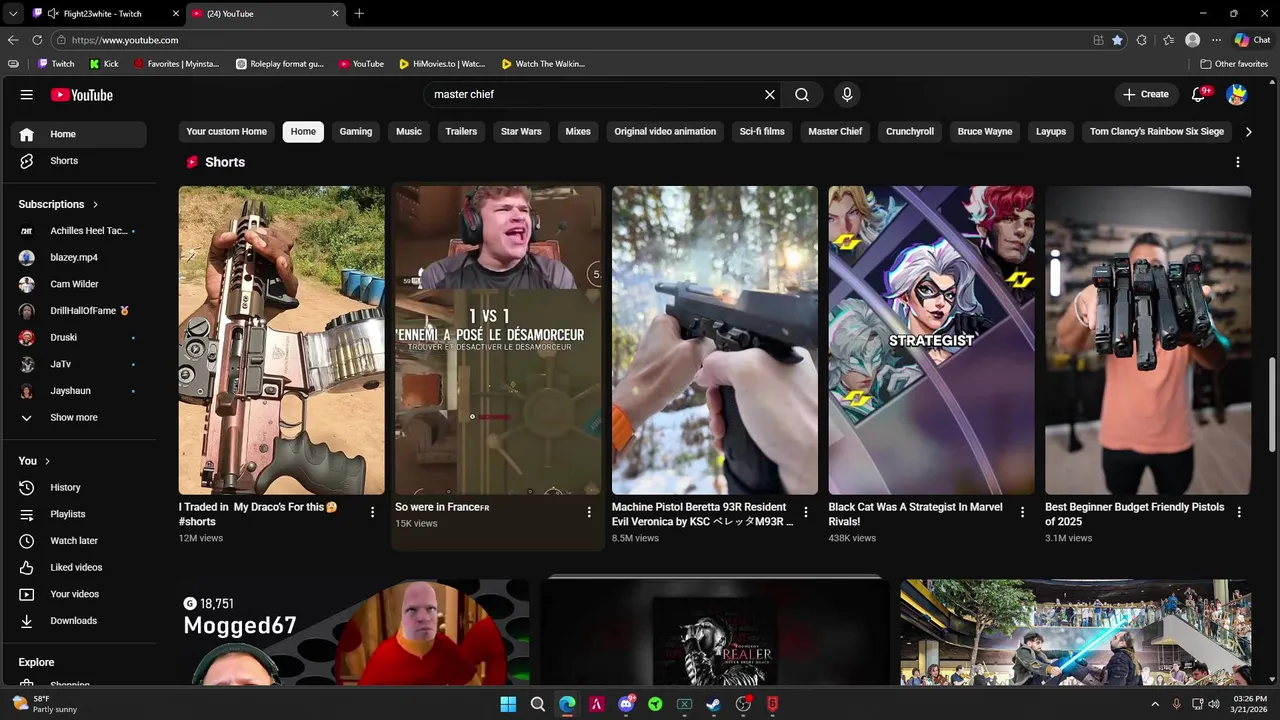This screenshot has height=720, width=1280.
Task: Open menu for Machine Pistol Beretta 93R short
Action: coord(806,512)
